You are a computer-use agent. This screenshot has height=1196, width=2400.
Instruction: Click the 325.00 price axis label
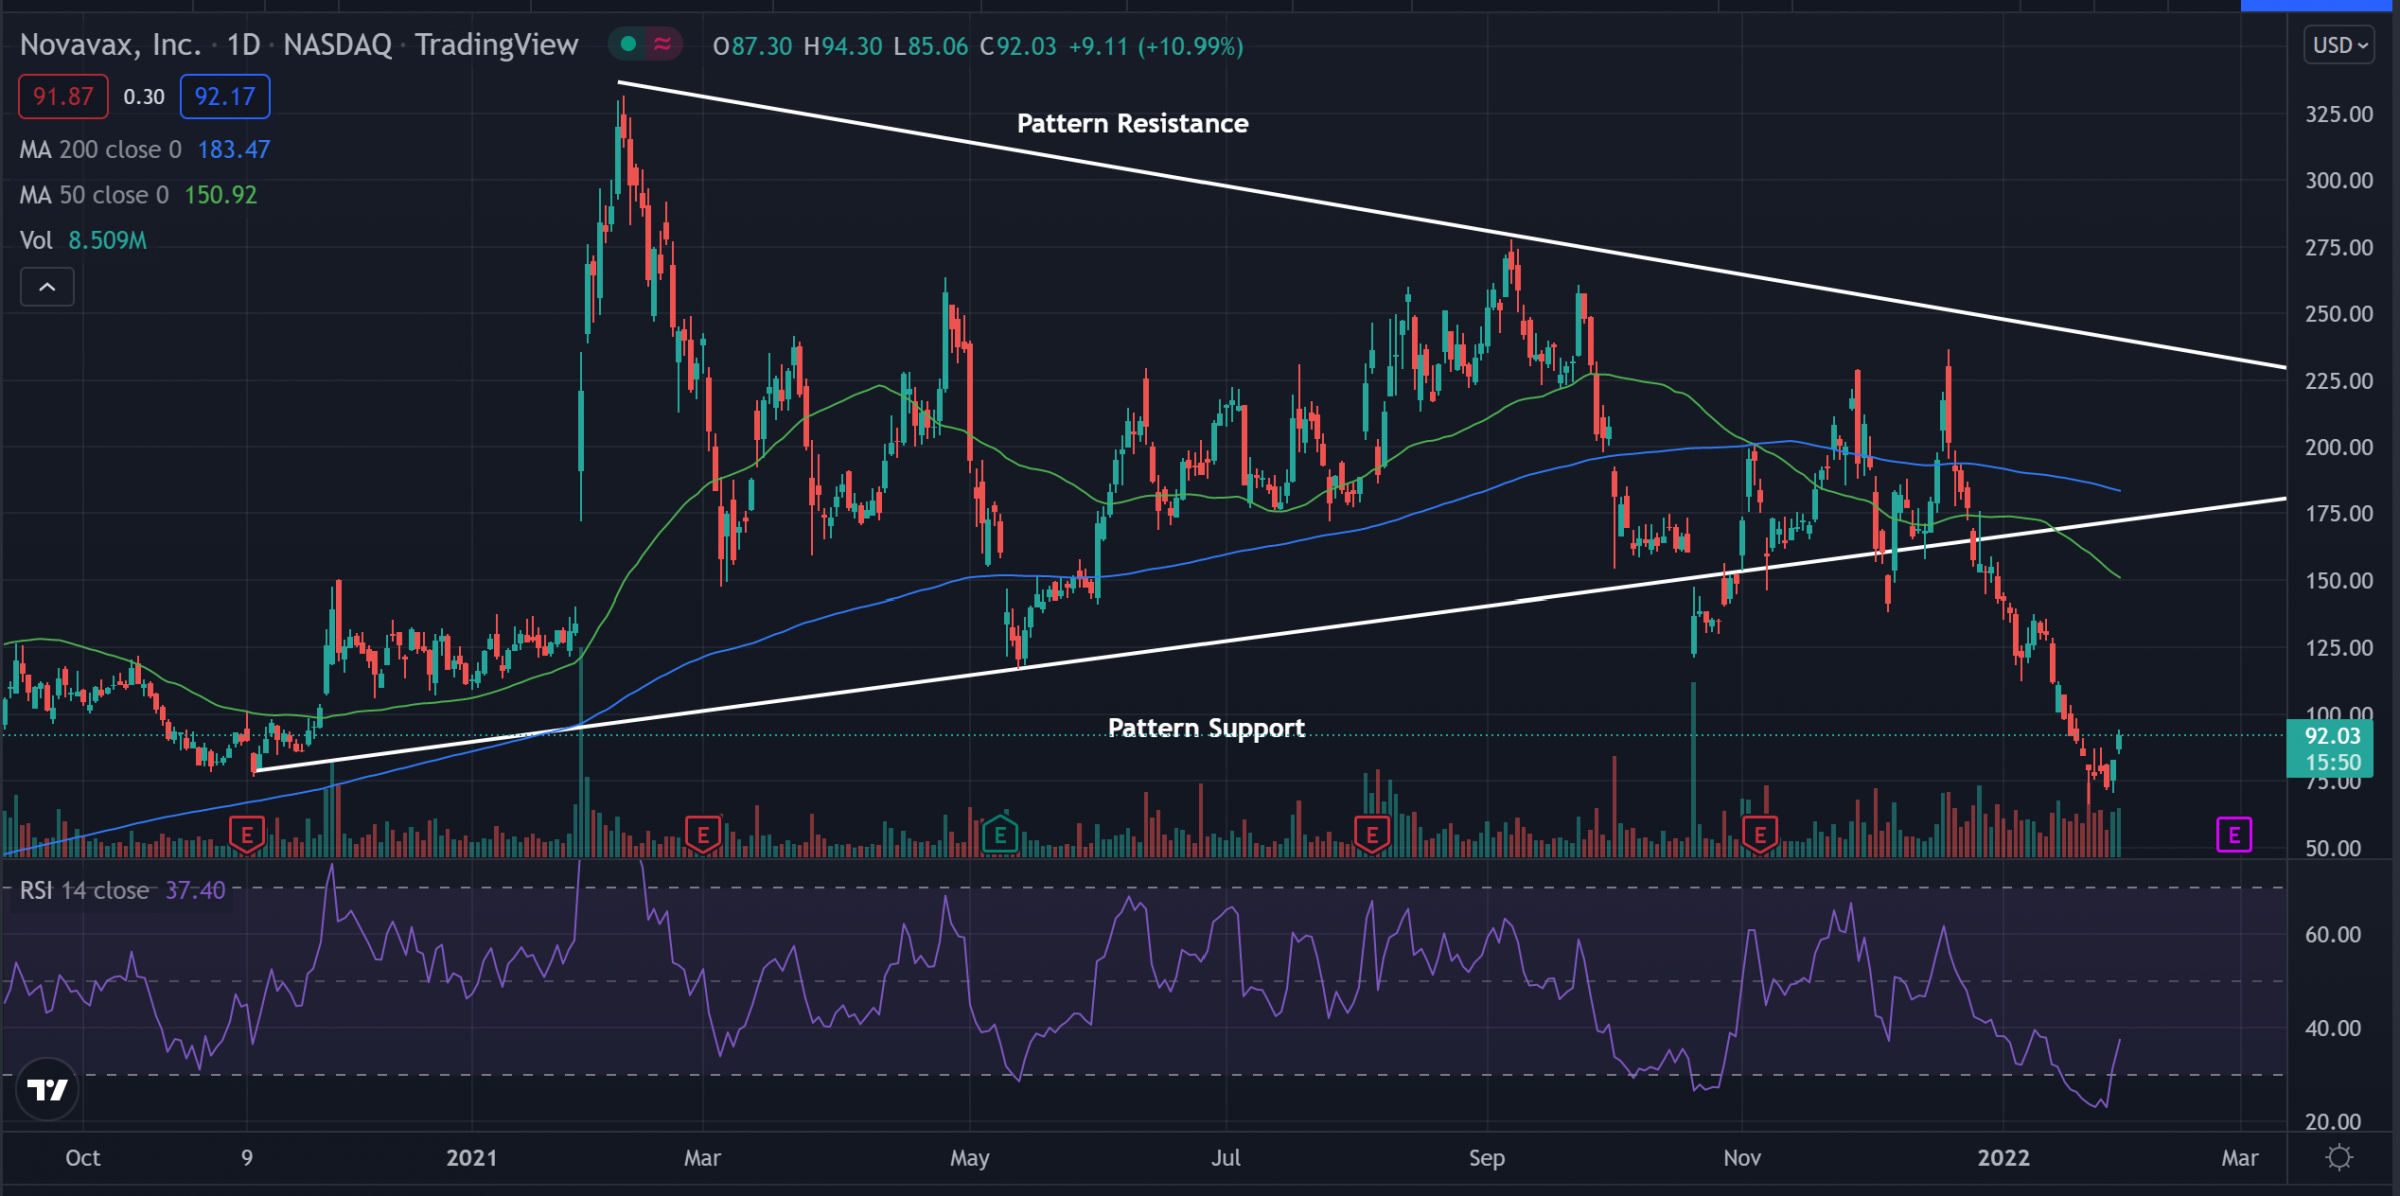(x=2339, y=114)
